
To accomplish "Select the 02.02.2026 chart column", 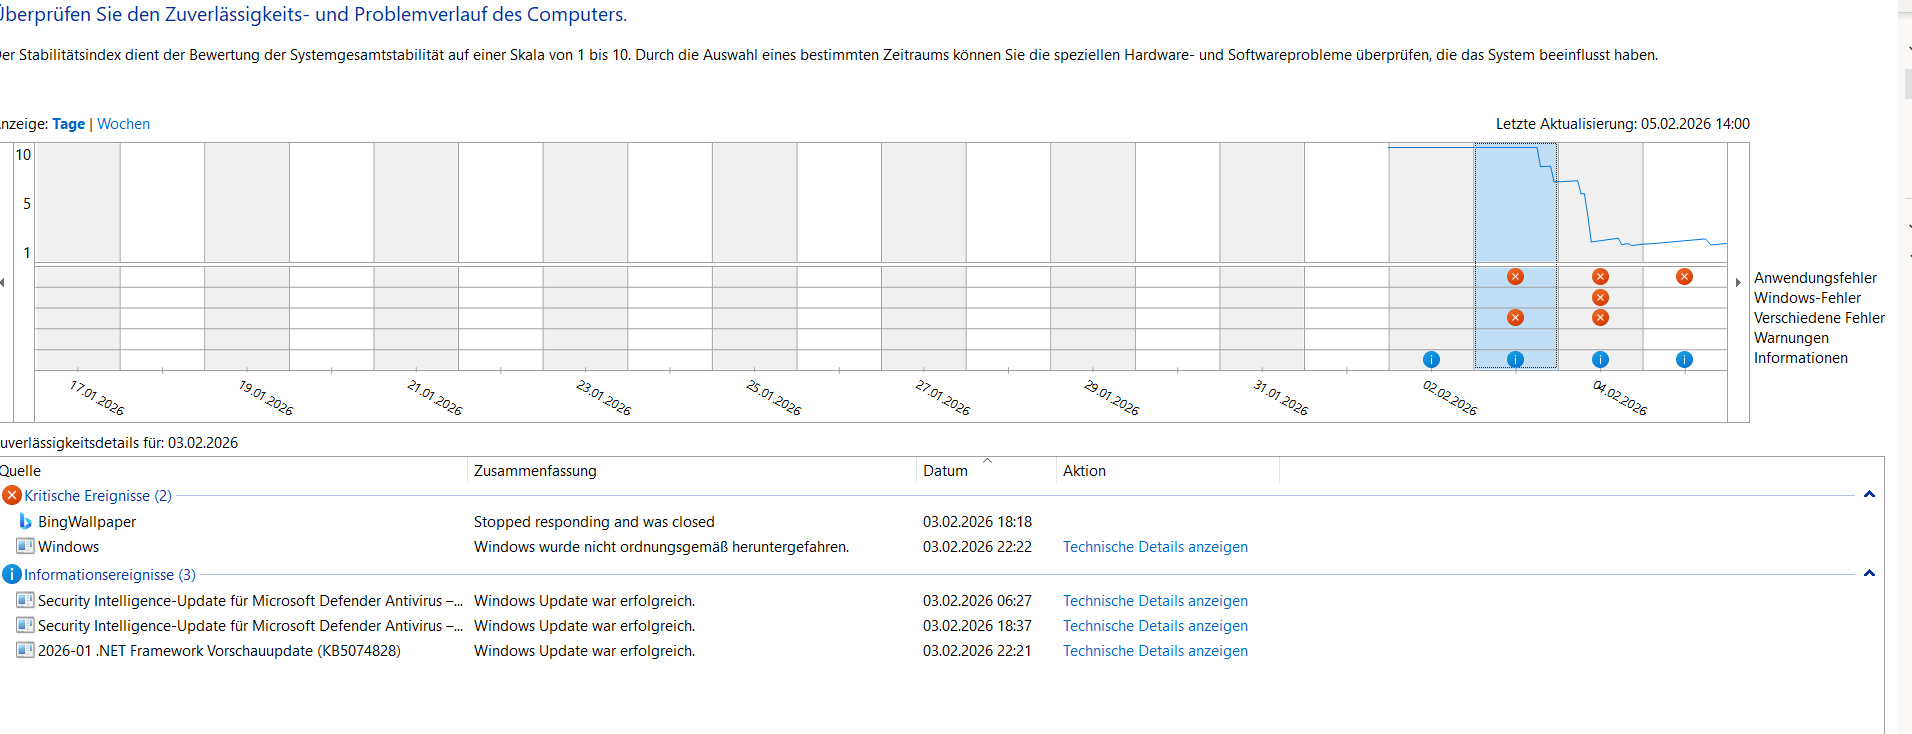I will [1431, 256].
